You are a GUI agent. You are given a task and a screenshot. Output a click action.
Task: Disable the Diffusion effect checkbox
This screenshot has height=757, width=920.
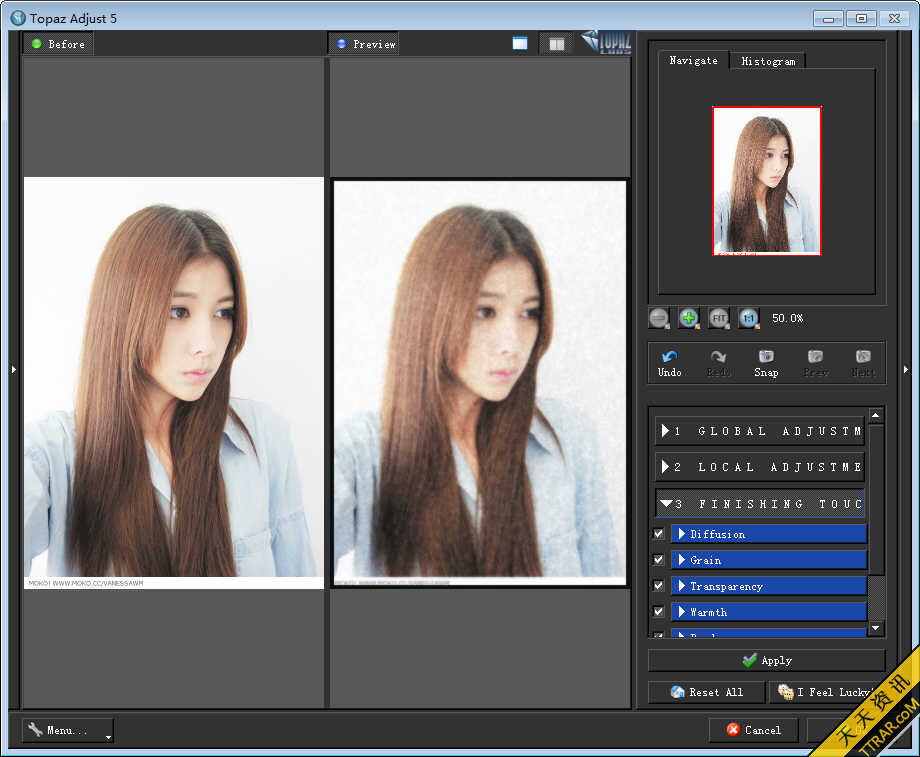click(x=657, y=534)
